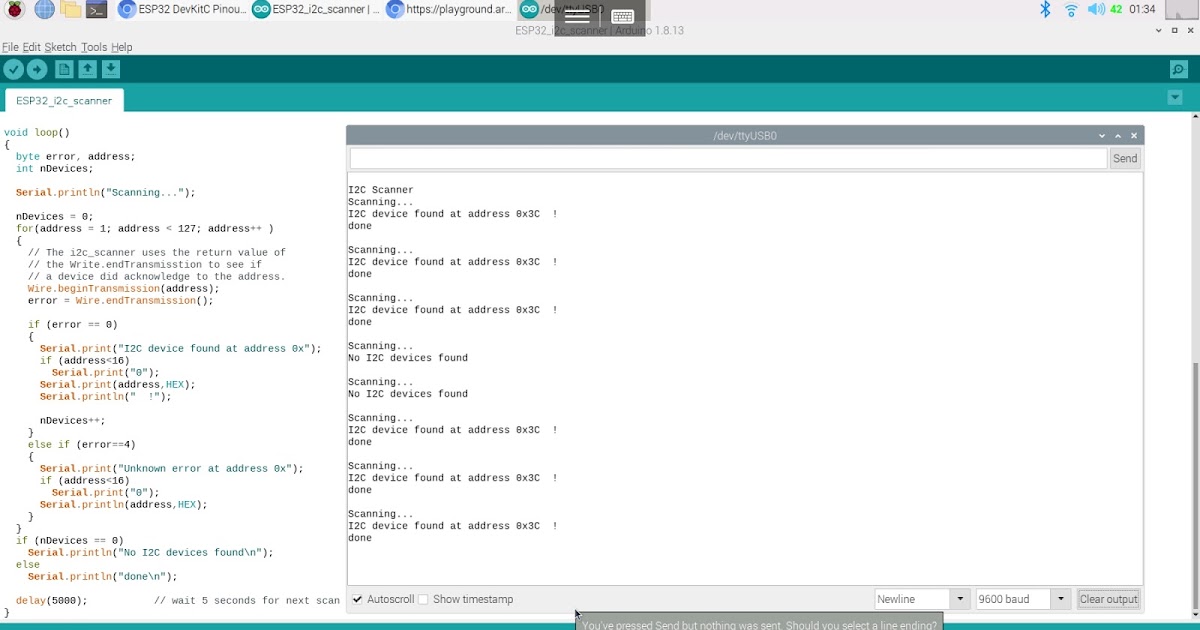This screenshot has width=1200, height=630.
Task: Enable the Show timestamp checkbox
Action: coord(424,599)
